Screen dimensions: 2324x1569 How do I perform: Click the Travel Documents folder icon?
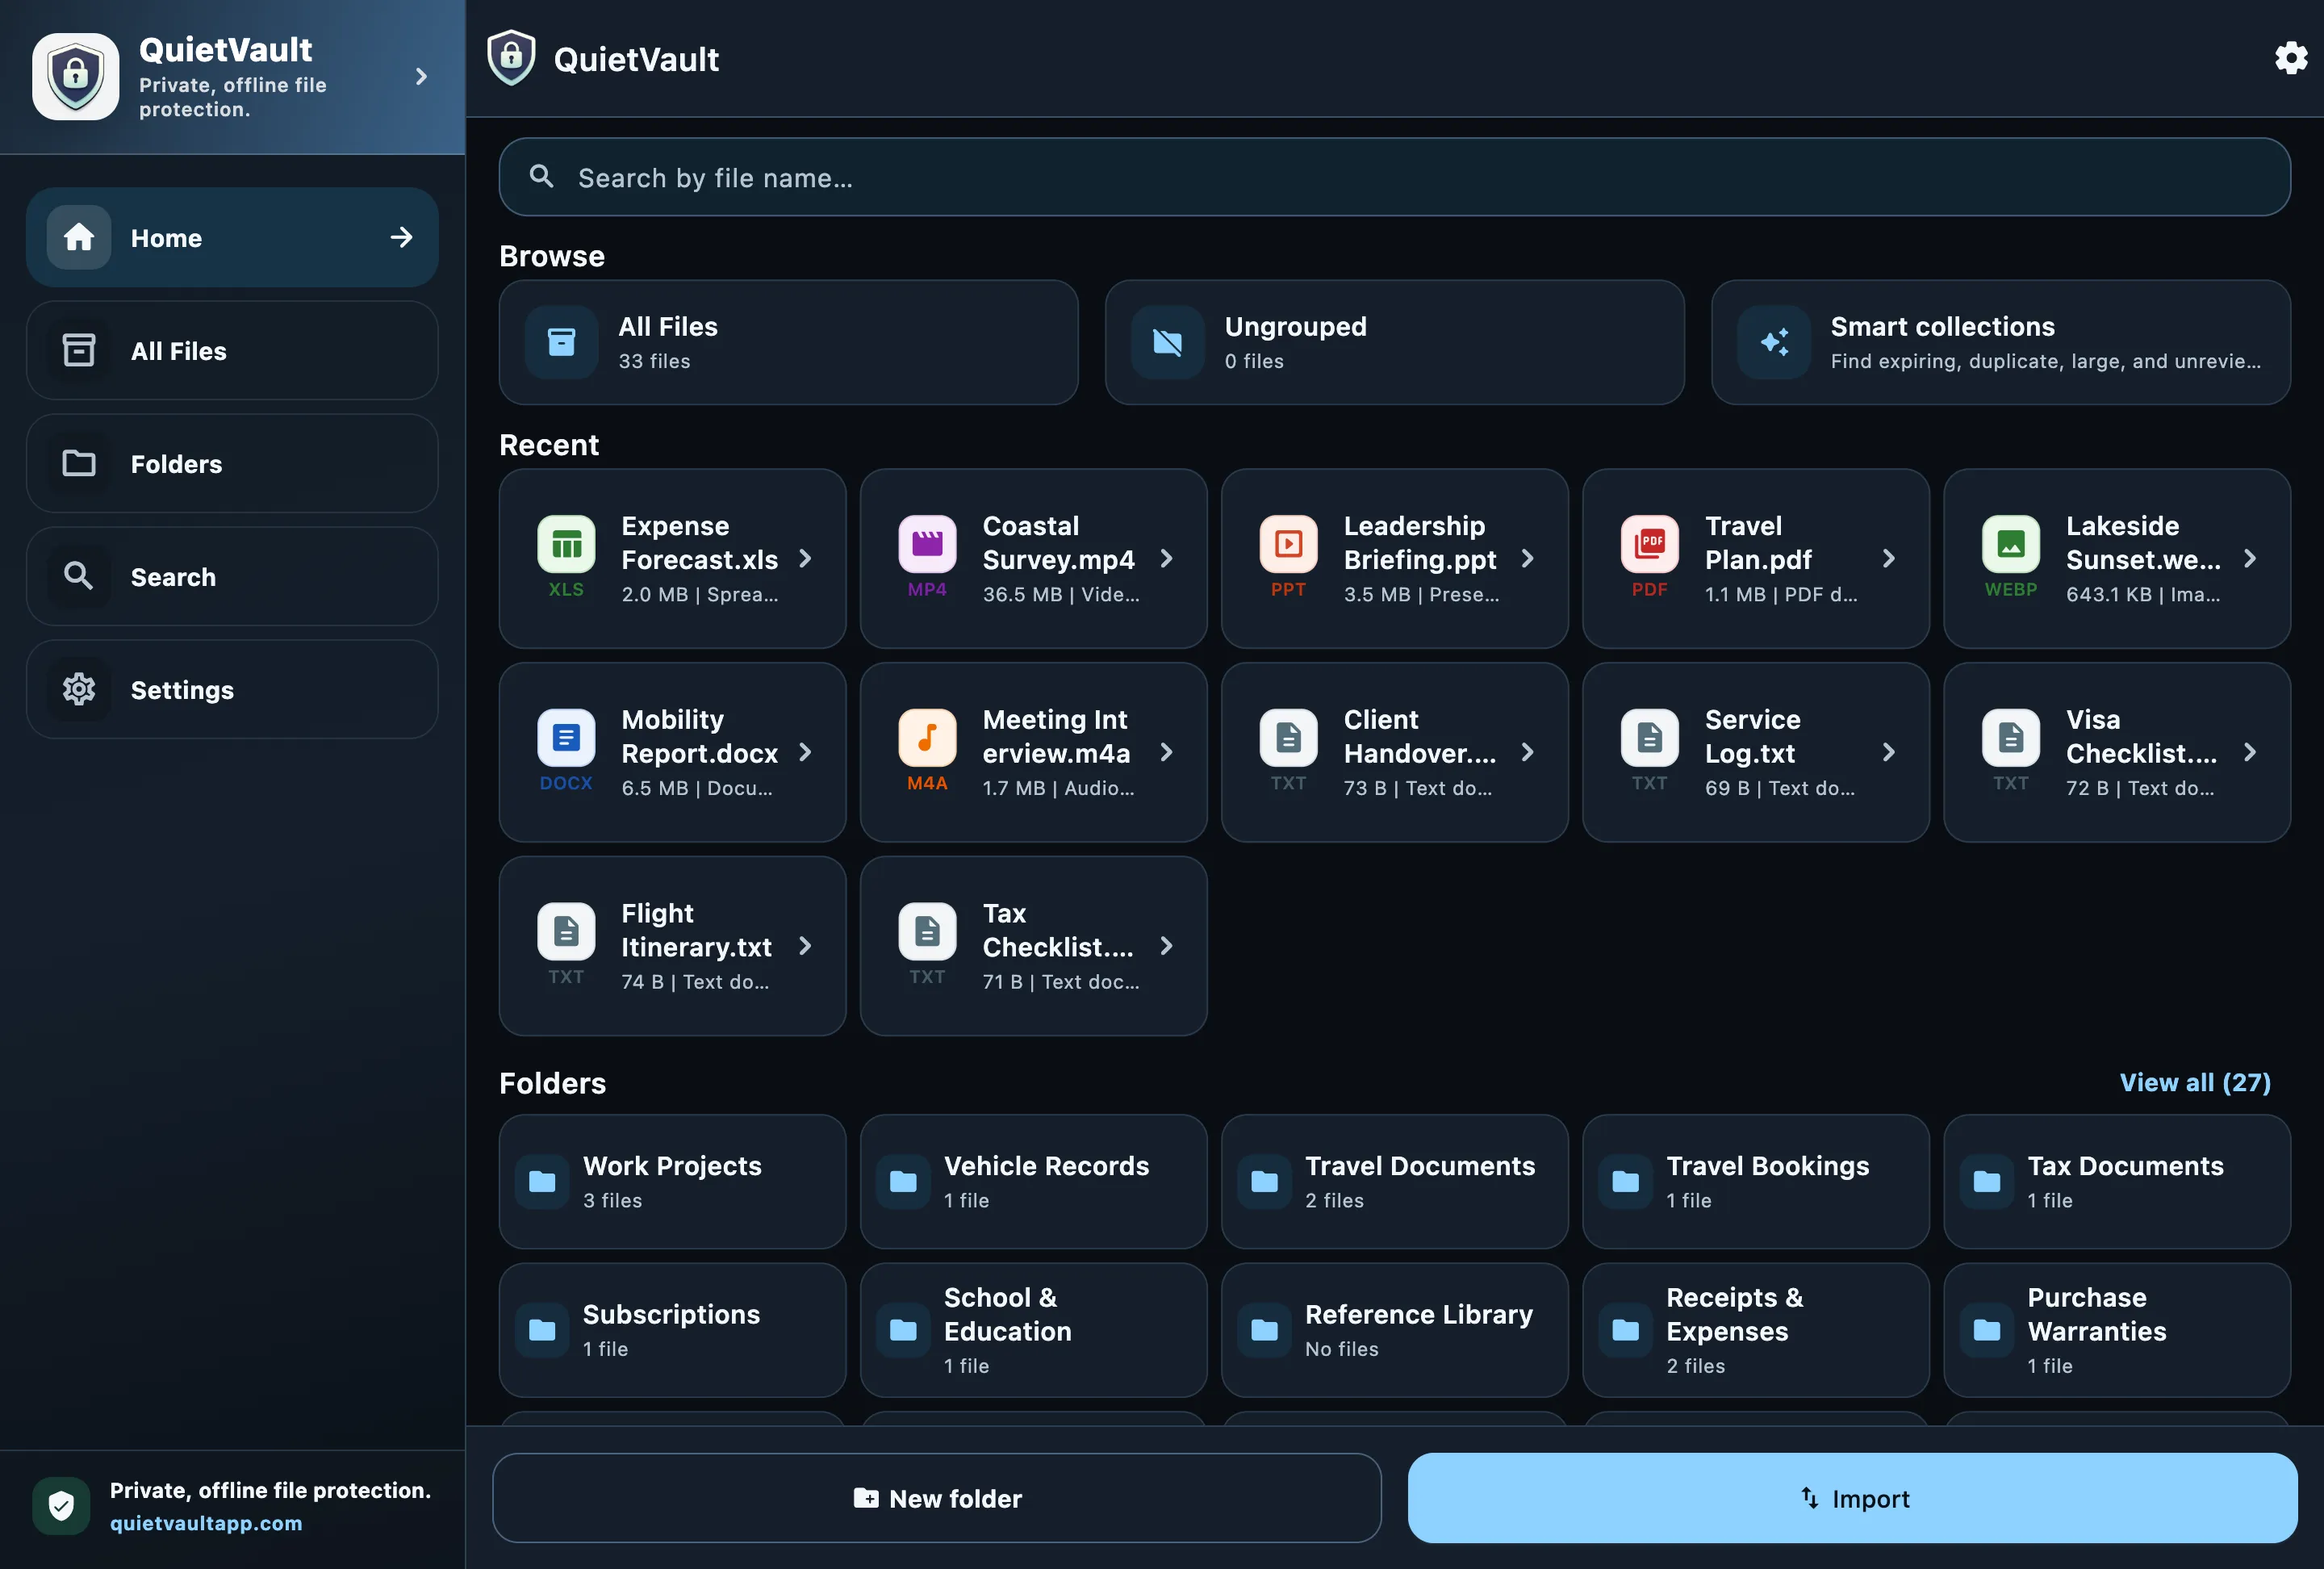[x=1264, y=1182]
